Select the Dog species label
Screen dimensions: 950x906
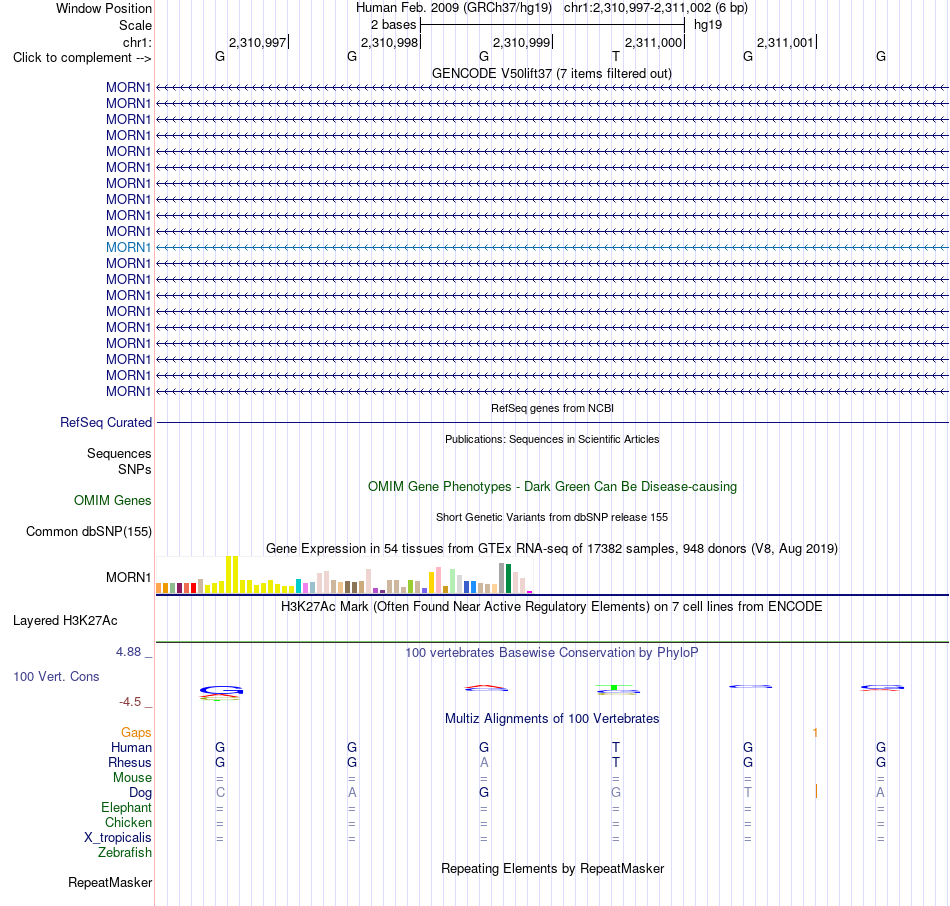tap(141, 793)
